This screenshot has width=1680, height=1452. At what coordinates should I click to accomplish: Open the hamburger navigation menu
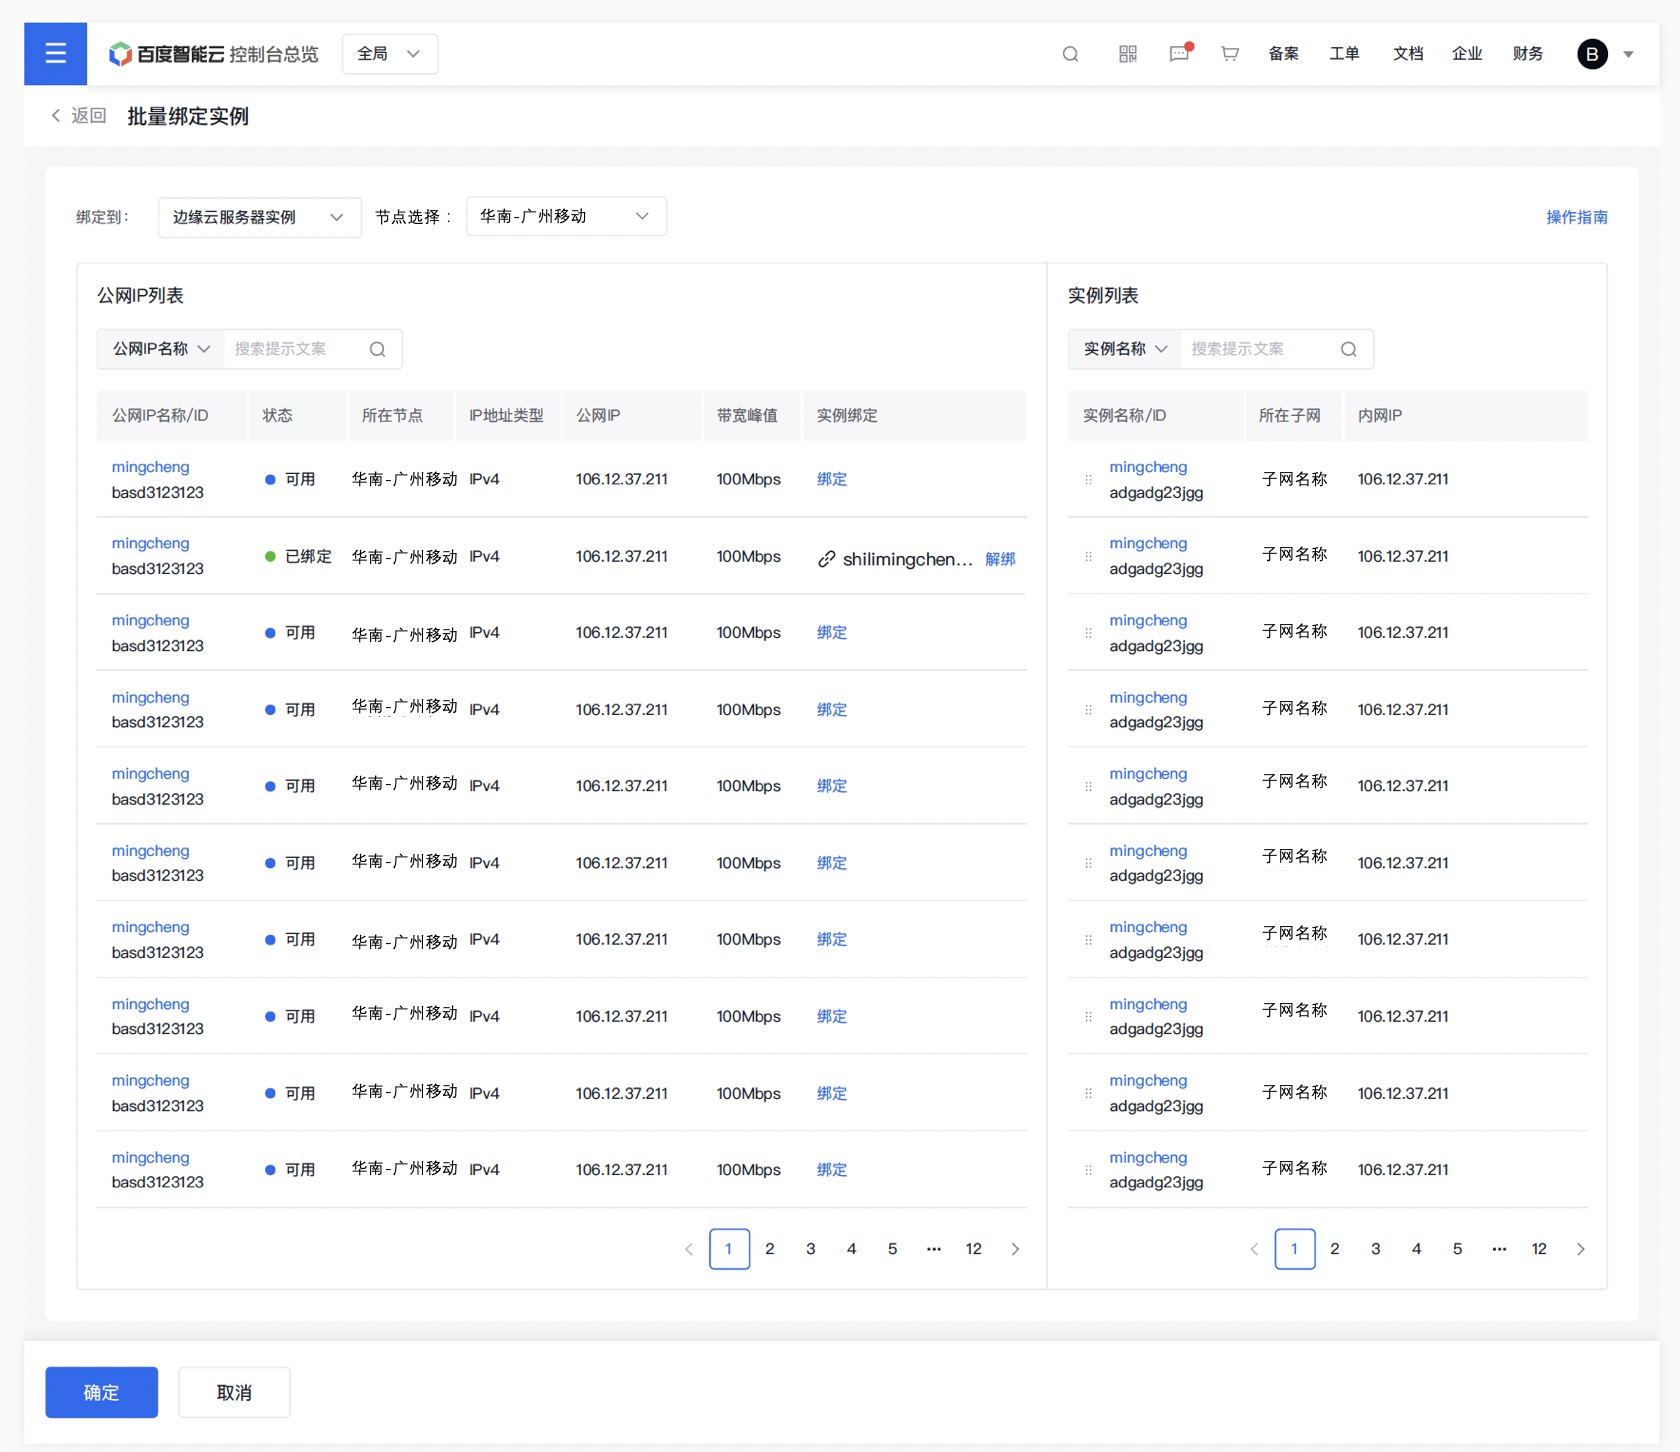(56, 54)
